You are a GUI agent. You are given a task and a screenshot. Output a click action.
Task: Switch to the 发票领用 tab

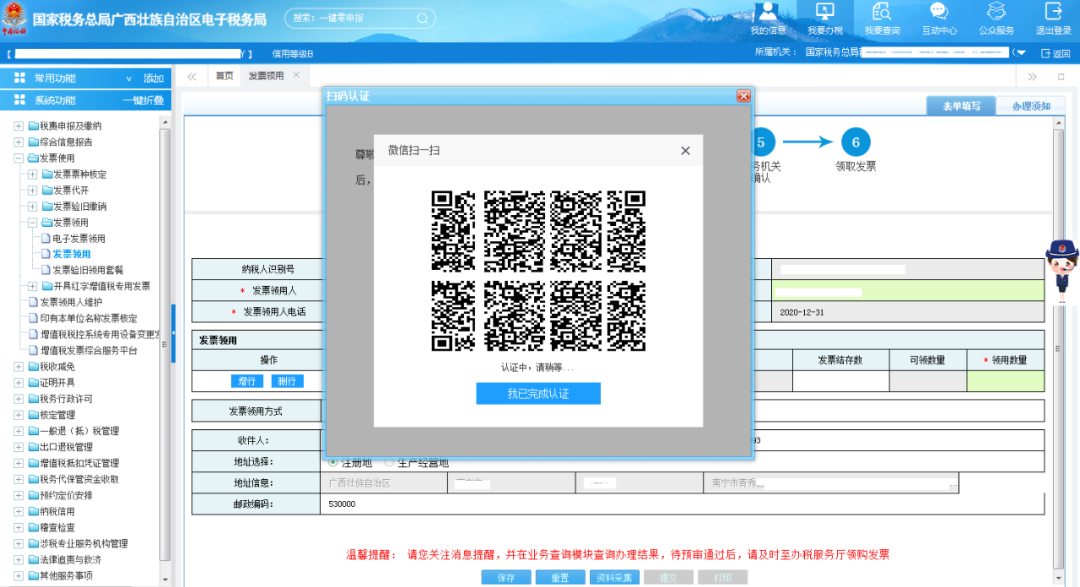pos(266,76)
